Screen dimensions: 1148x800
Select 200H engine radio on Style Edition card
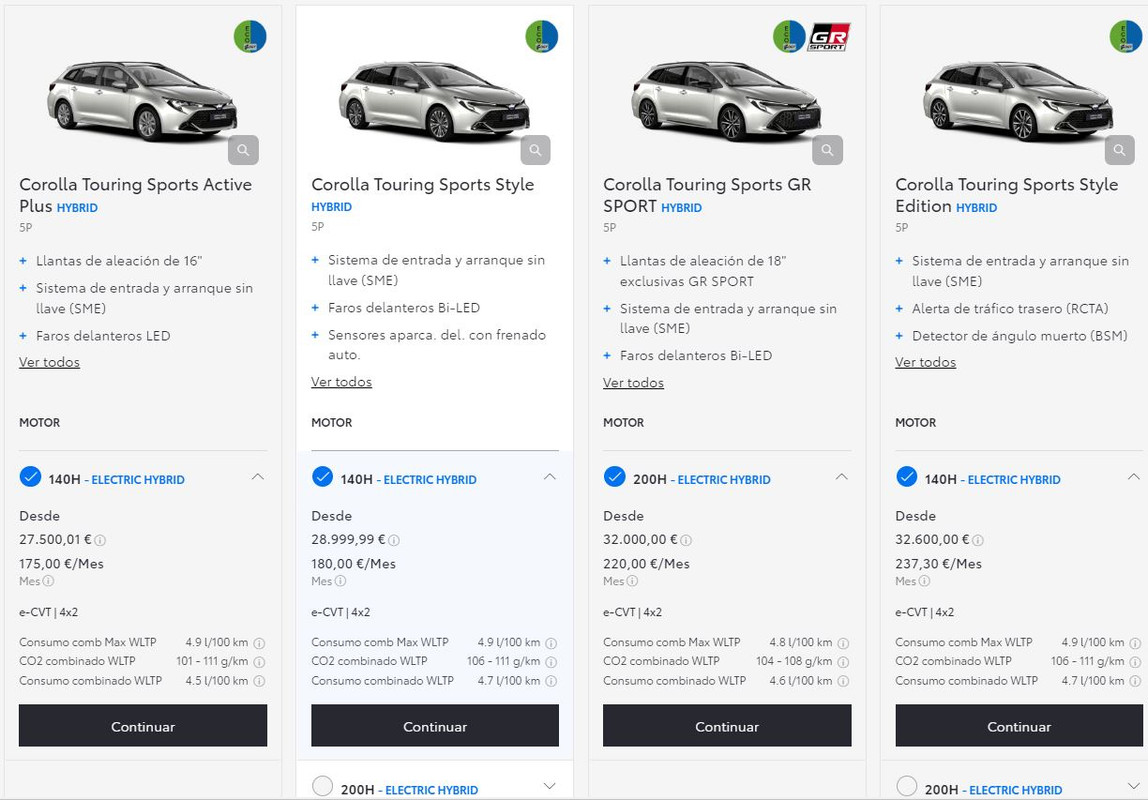pyautogui.click(x=906, y=786)
